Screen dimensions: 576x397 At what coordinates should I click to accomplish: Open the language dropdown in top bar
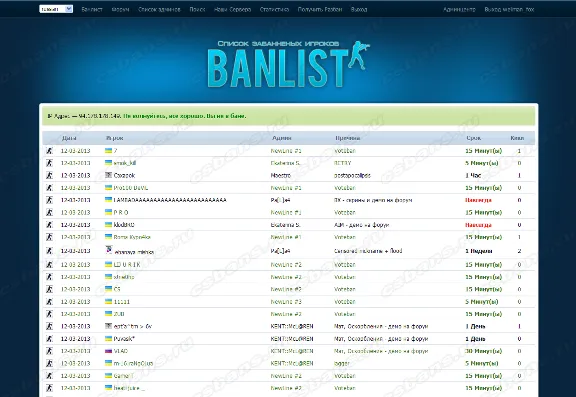coord(56,9)
